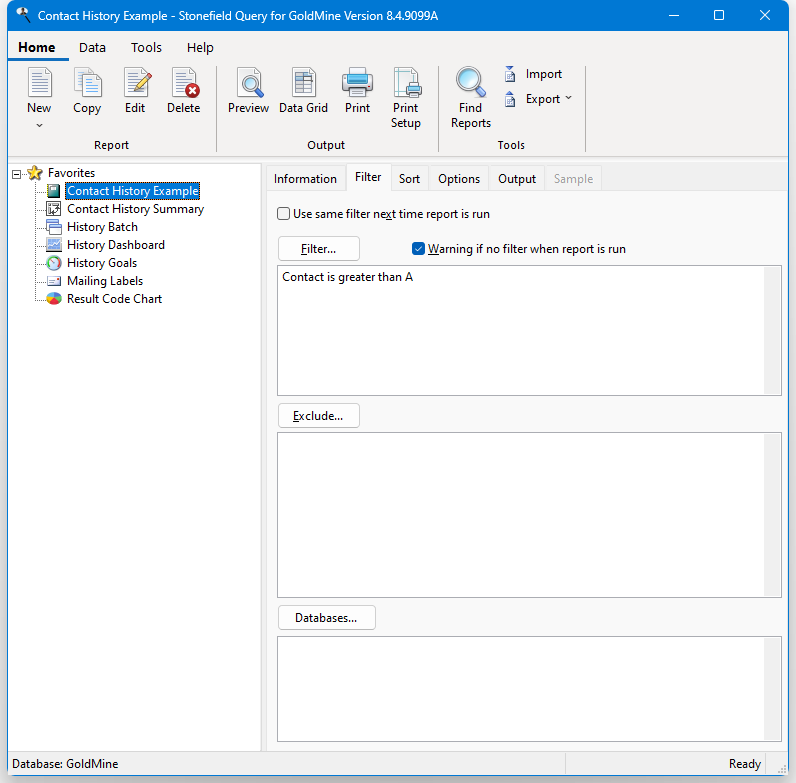Viewport: 796px width, 783px height.
Task: Click the New report icon
Action: pyautogui.click(x=39, y=83)
